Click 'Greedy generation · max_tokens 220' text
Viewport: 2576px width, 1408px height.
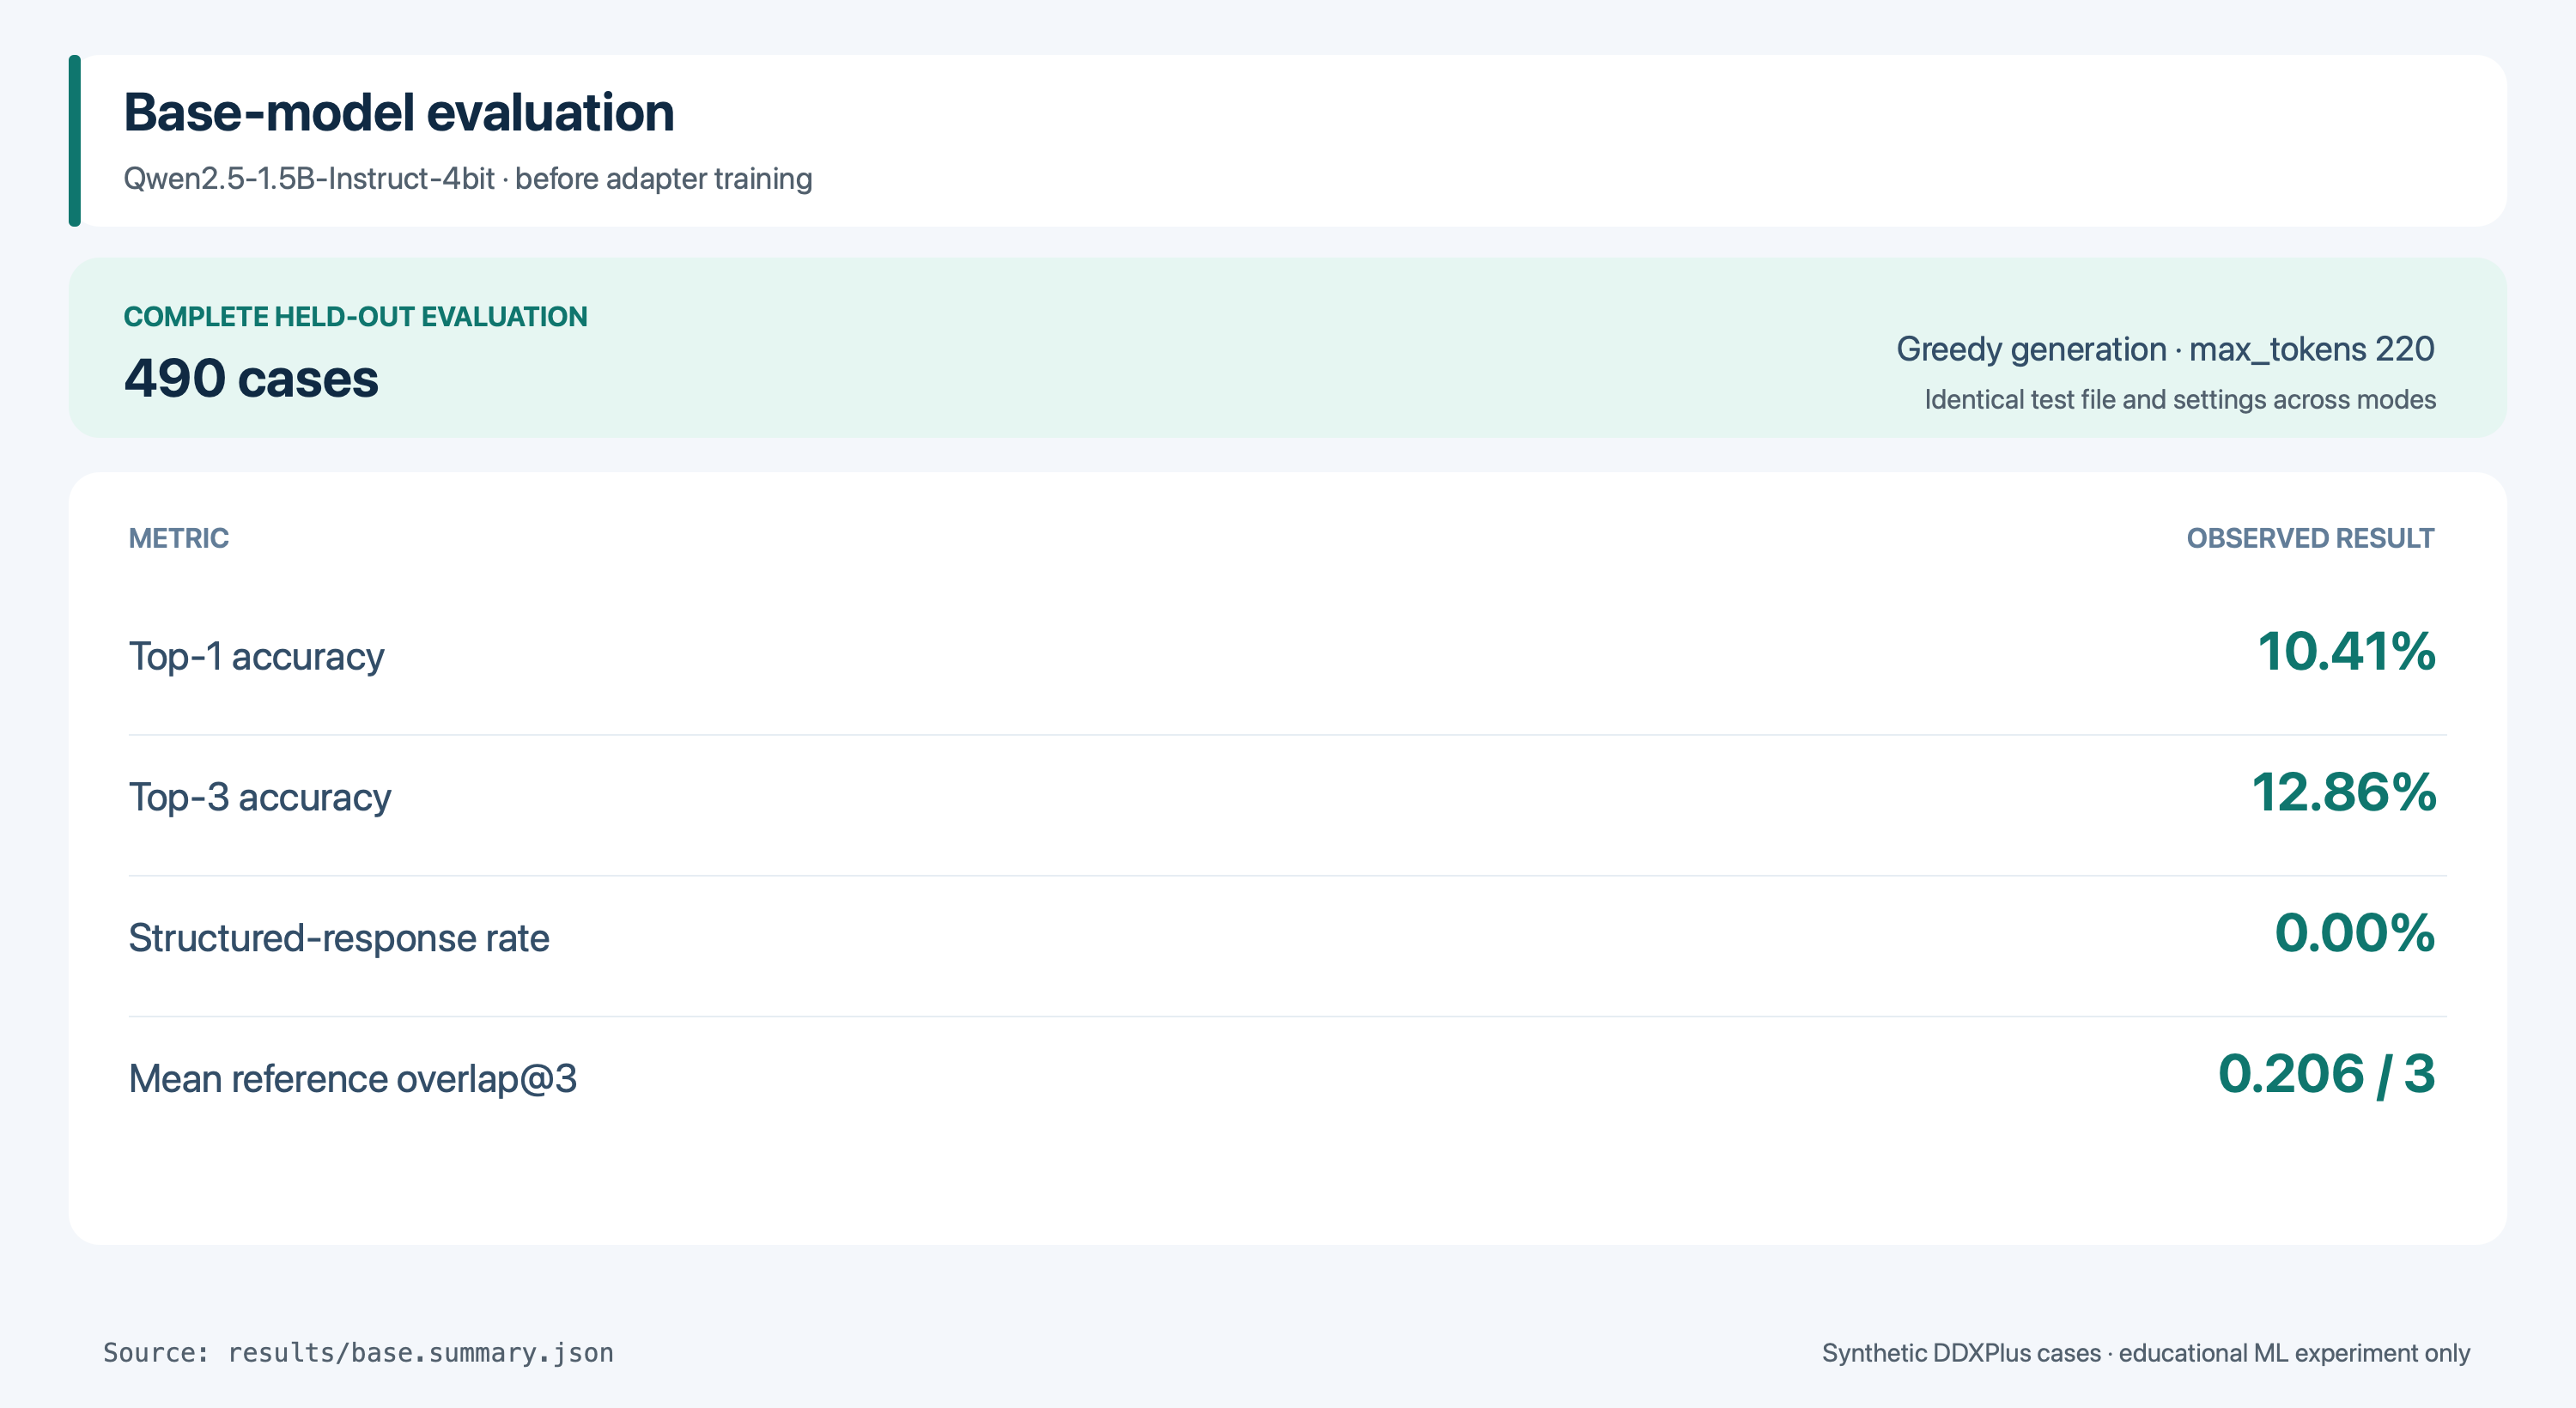(x=2165, y=349)
